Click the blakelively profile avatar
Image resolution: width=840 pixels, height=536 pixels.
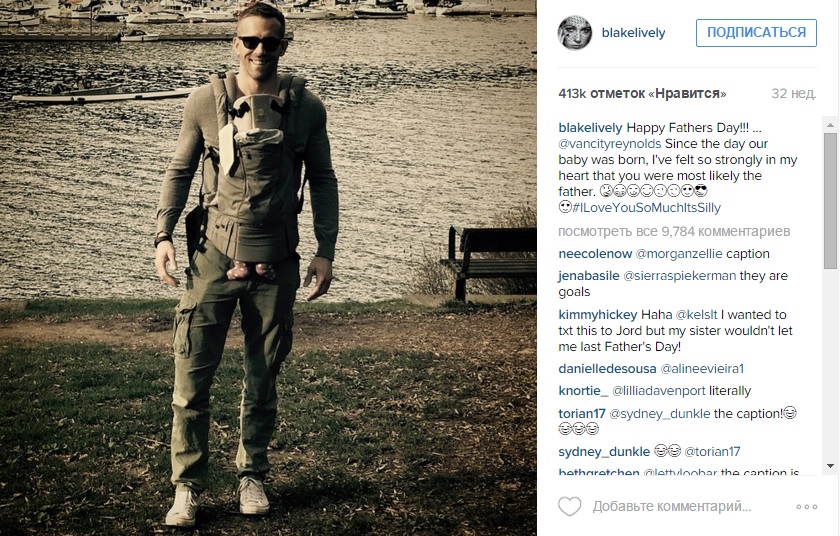(575, 33)
